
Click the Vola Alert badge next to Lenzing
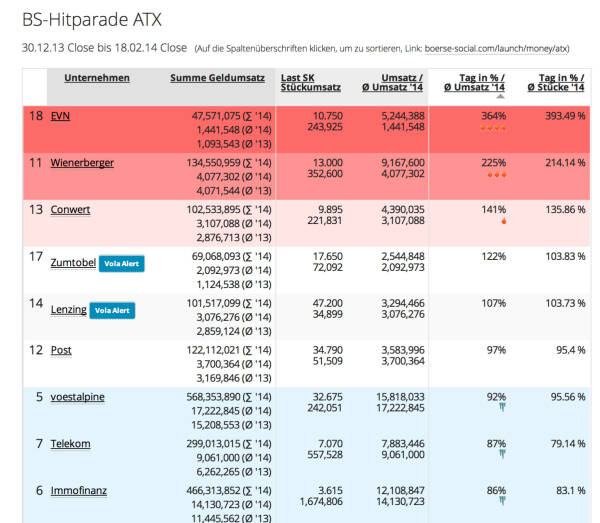click(x=111, y=311)
